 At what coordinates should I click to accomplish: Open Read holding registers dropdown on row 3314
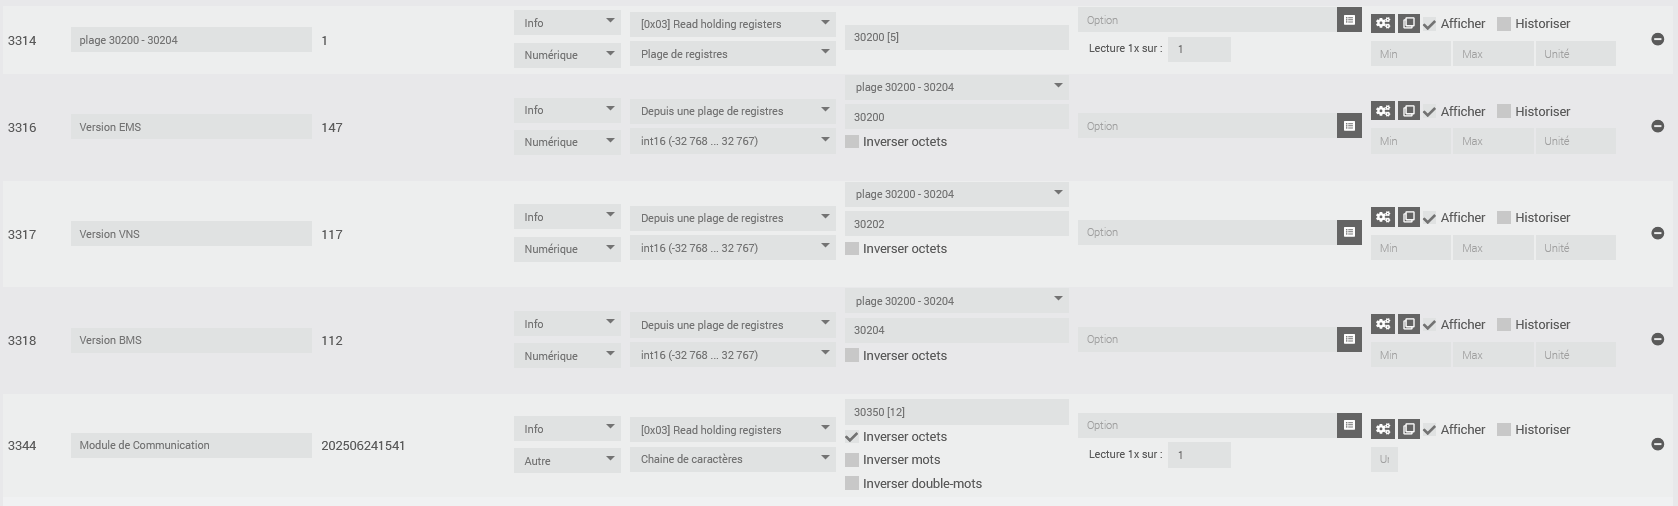pyautogui.click(x=732, y=24)
